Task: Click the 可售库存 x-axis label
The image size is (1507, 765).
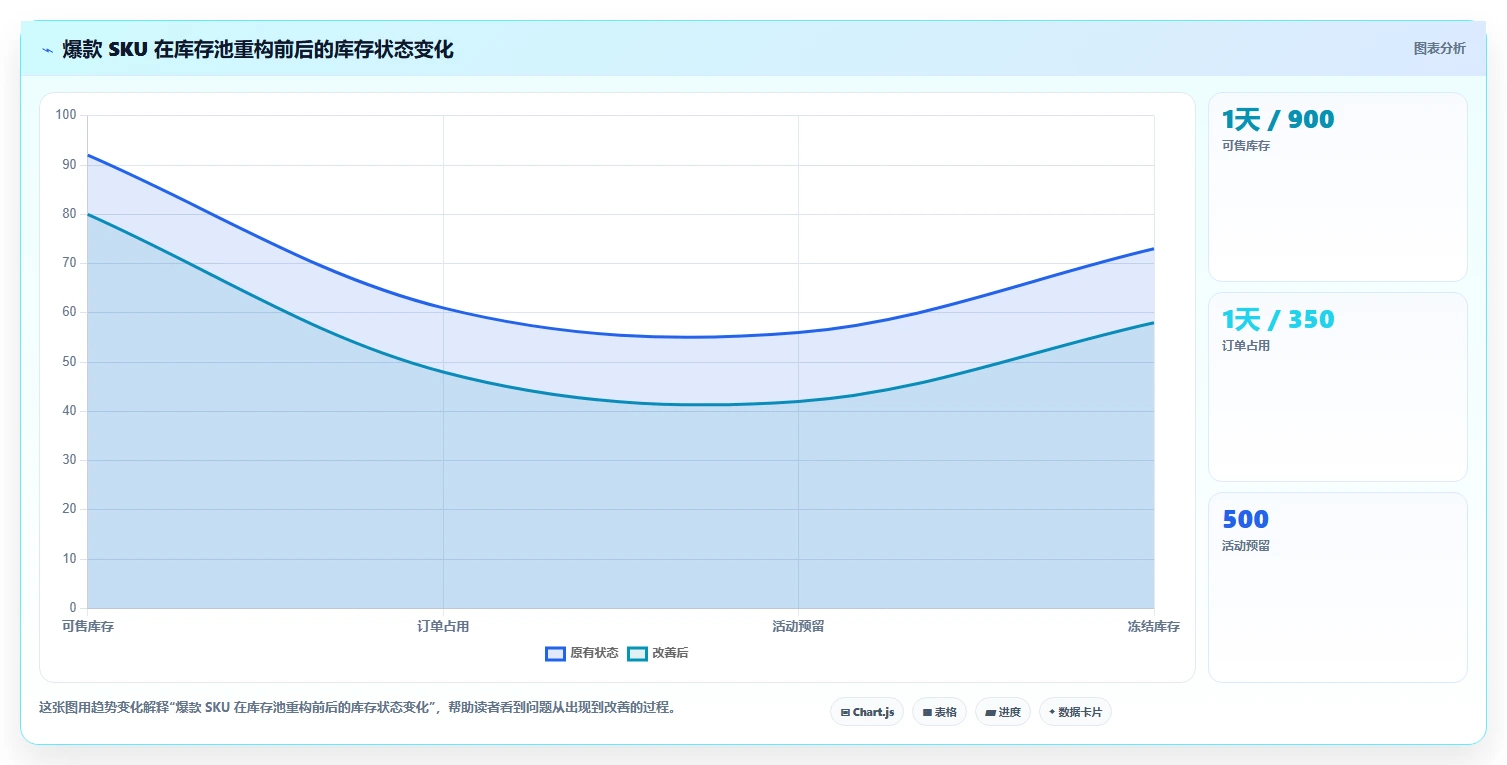Action: [88, 627]
